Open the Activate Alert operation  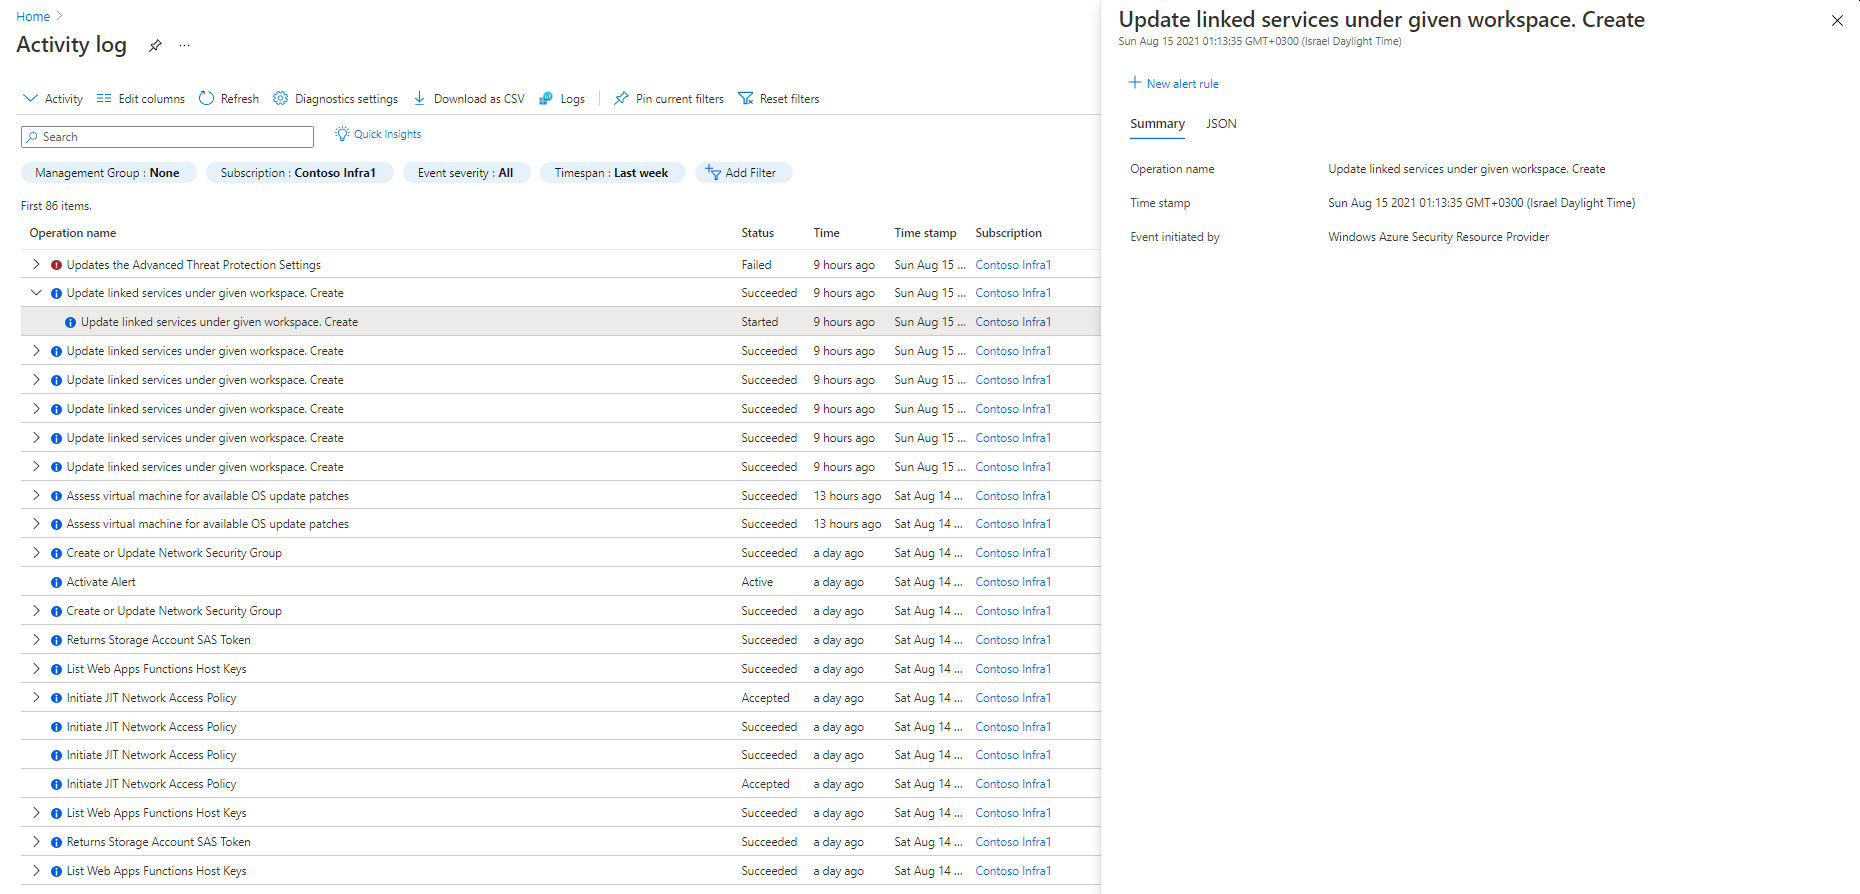(101, 582)
